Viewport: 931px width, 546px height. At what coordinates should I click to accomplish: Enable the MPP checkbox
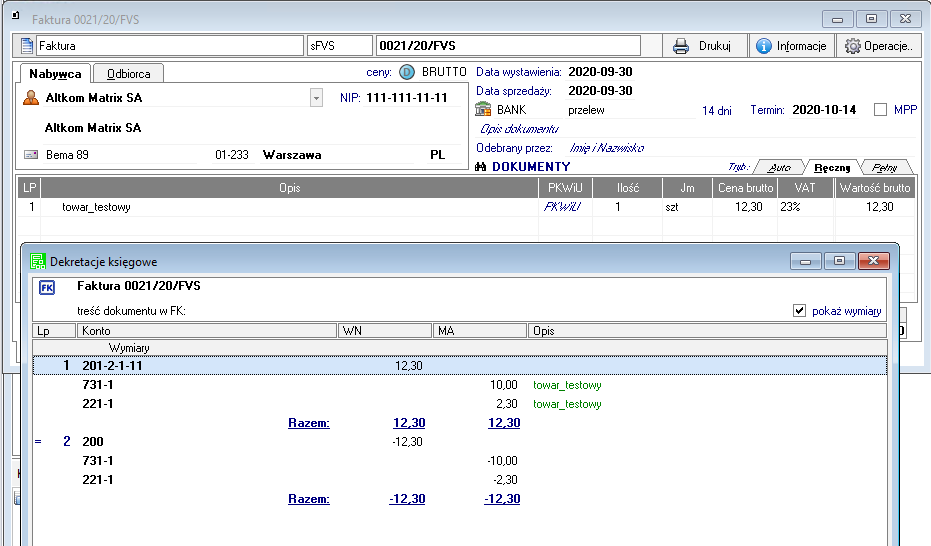880,110
